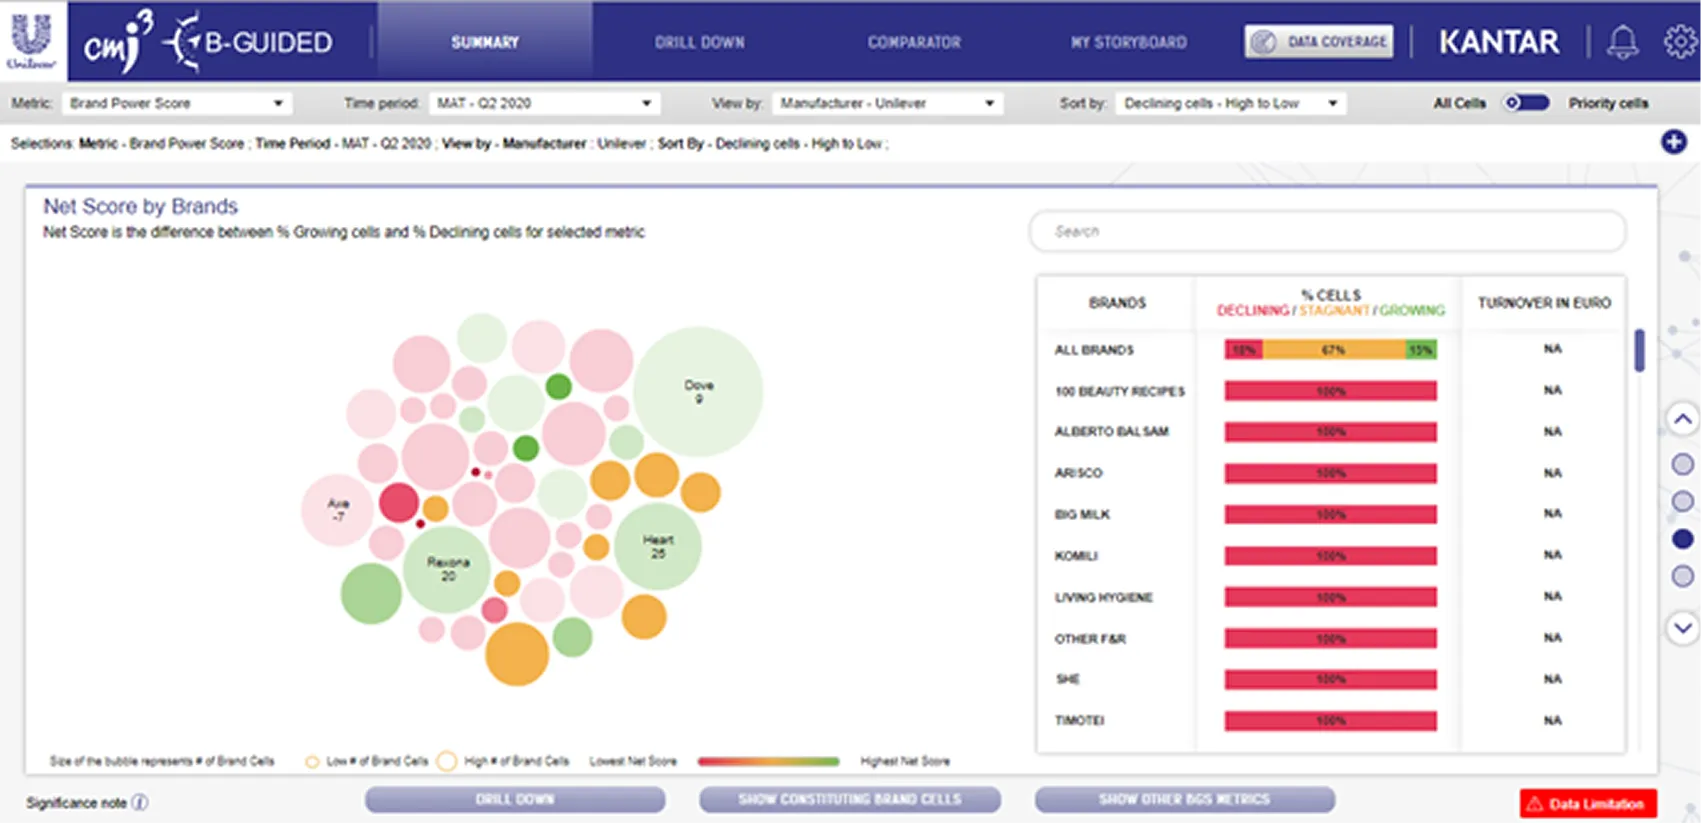
Task: Click the Heart bubble in chart
Action: (658, 546)
